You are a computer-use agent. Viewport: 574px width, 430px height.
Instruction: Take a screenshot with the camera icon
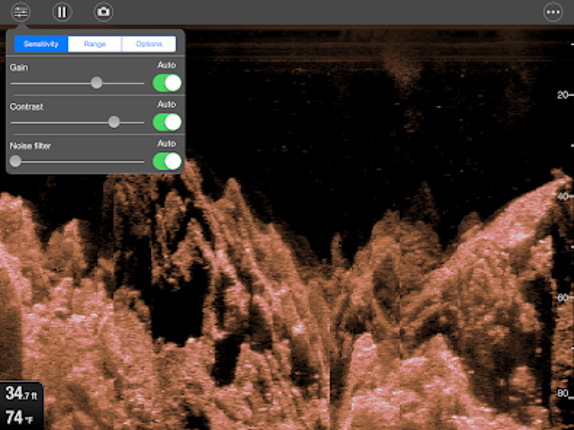click(x=103, y=12)
